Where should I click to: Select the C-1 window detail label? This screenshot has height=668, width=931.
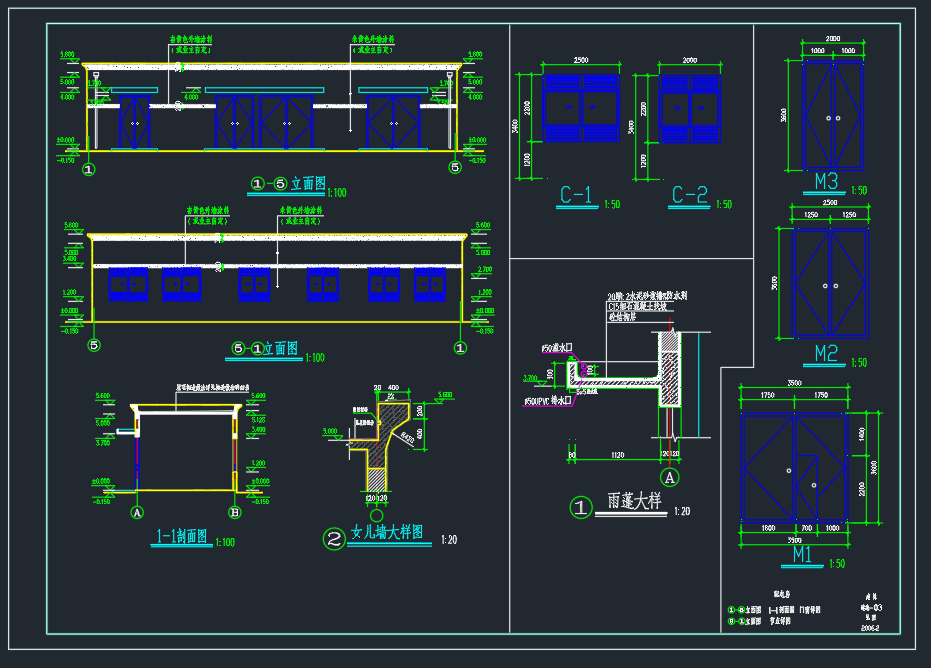pos(576,196)
